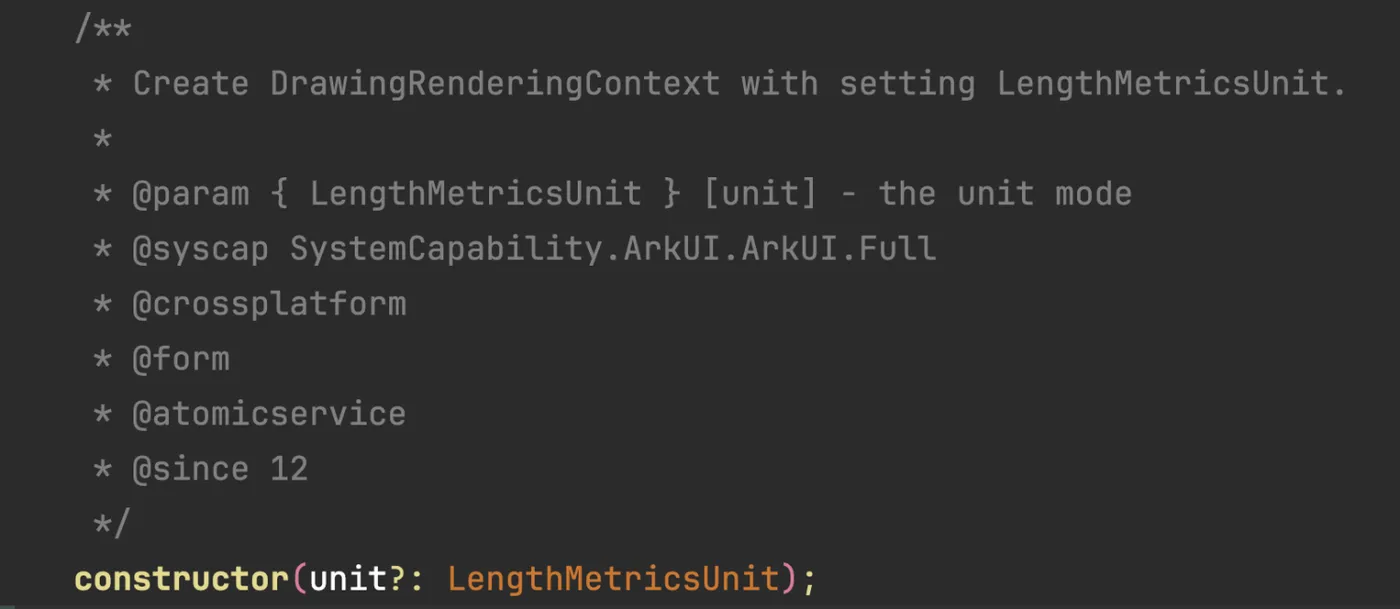The height and width of the screenshot is (609, 1400).
Task: Click the comment opening /** marker
Action: [103, 30]
